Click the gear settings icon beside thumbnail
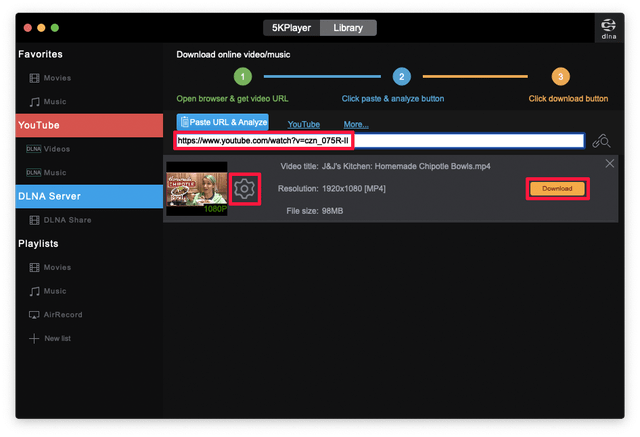The height and width of the screenshot is (437, 640). click(x=244, y=189)
